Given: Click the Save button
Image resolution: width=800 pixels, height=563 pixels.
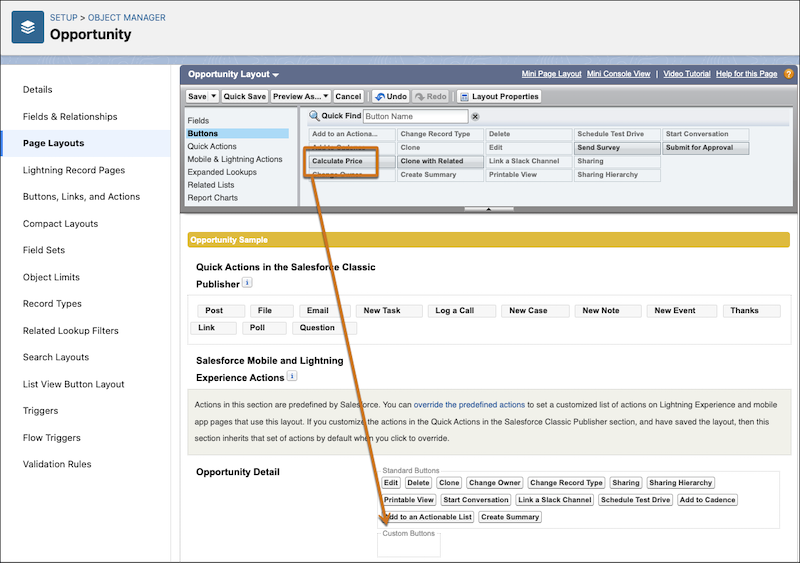Looking at the screenshot, I should coord(197,96).
